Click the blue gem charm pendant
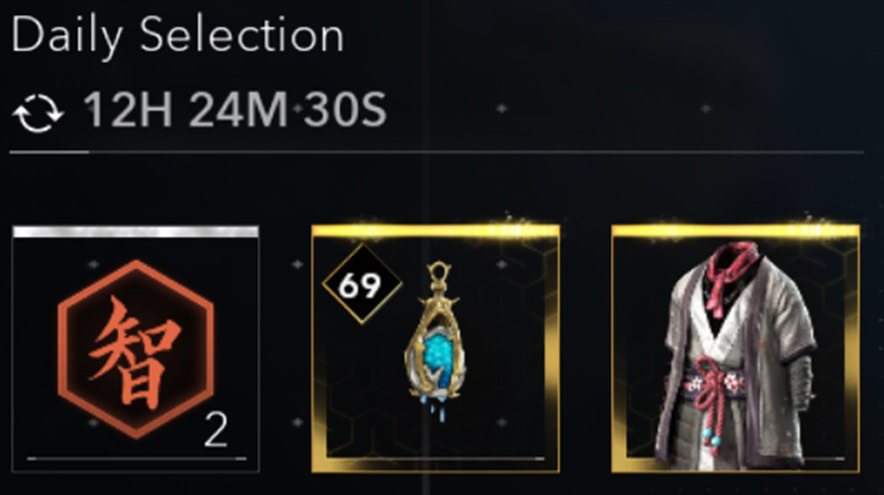 click(436, 340)
